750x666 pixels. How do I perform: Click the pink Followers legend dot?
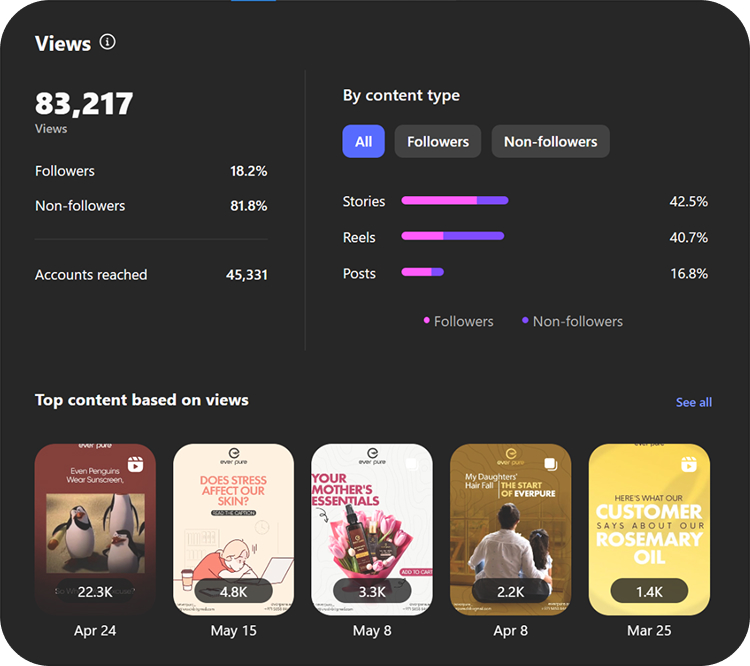point(427,321)
